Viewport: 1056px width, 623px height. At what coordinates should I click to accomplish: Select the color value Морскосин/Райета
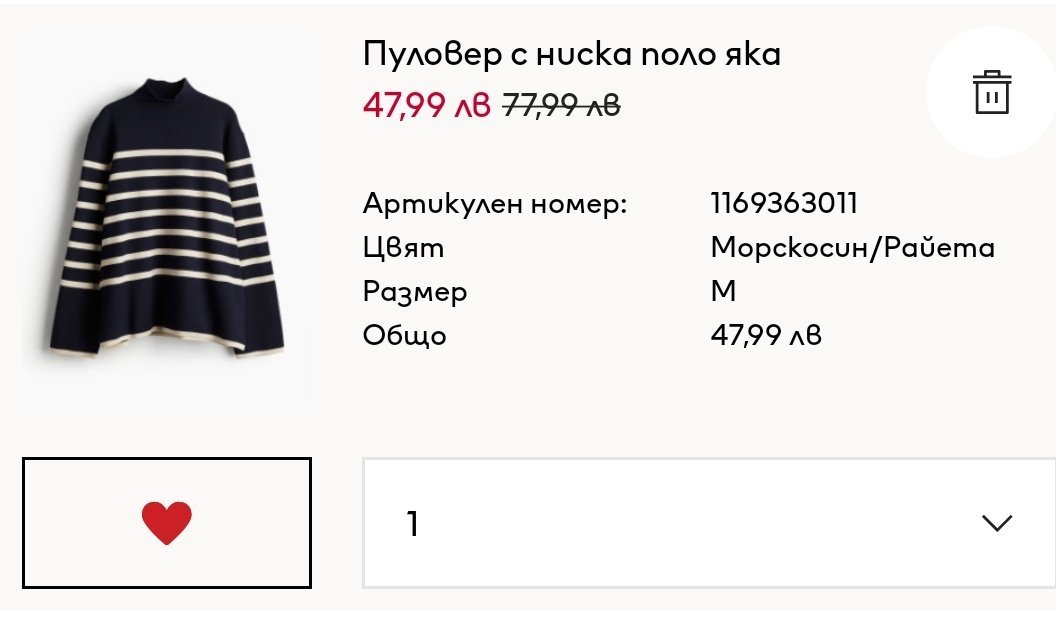point(852,247)
